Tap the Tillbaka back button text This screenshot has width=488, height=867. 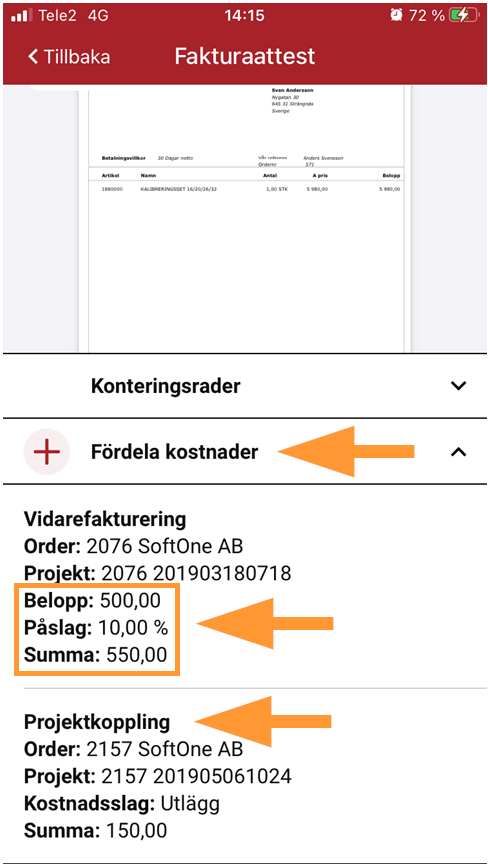76,56
